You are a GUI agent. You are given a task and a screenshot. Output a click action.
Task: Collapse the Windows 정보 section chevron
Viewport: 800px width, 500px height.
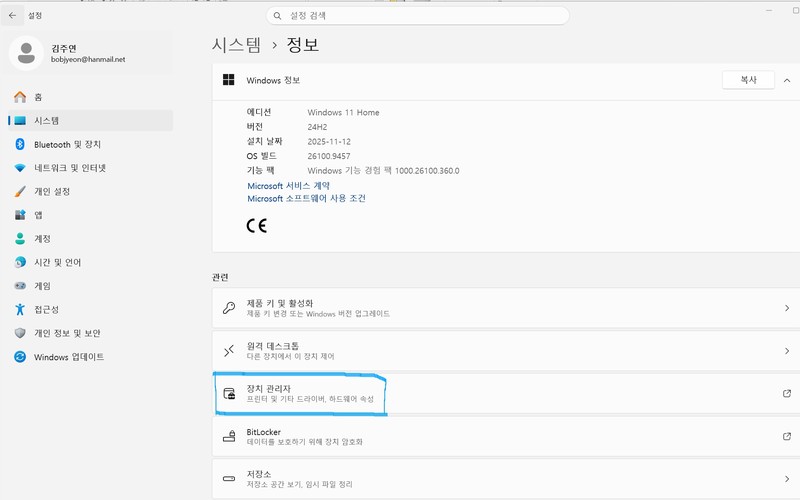[787, 81]
